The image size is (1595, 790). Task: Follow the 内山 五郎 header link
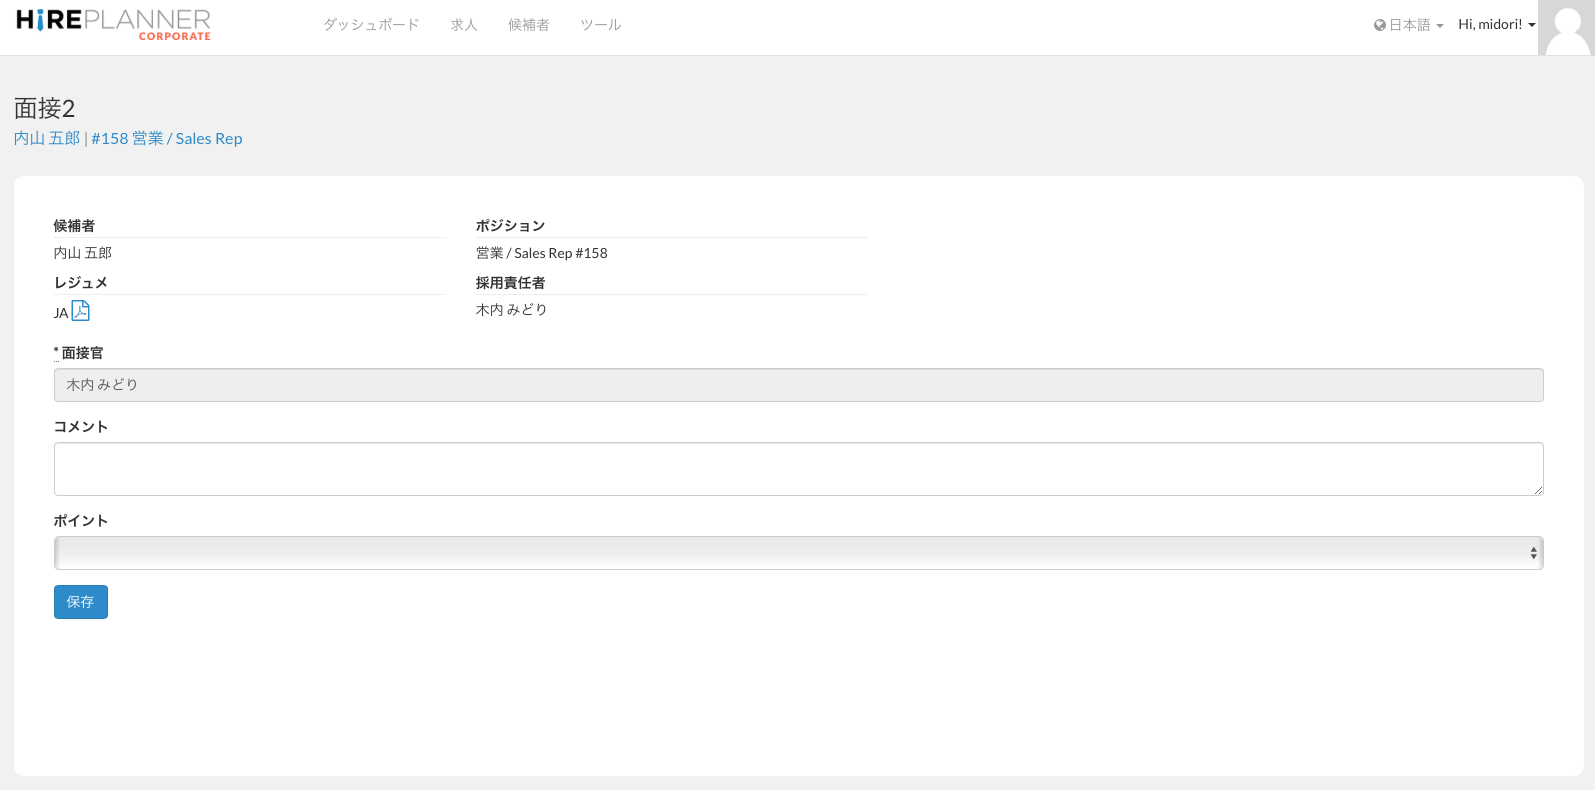click(x=47, y=138)
